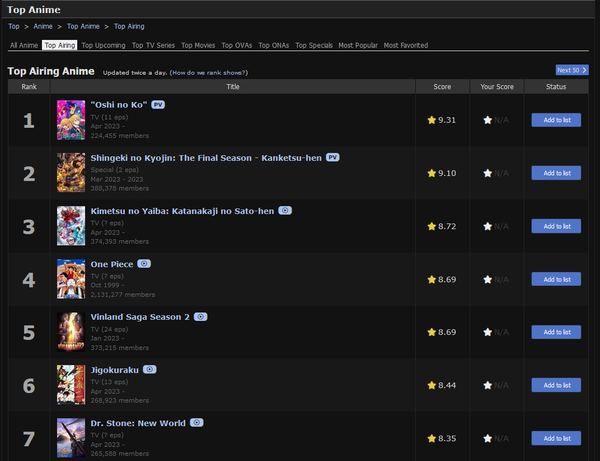Open the Top Movies tab
The height and width of the screenshot is (461, 600).
tap(198, 45)
